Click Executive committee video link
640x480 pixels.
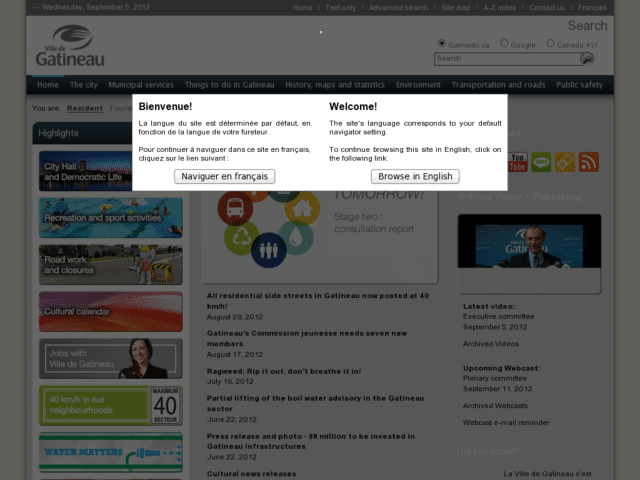coord(498,316)
